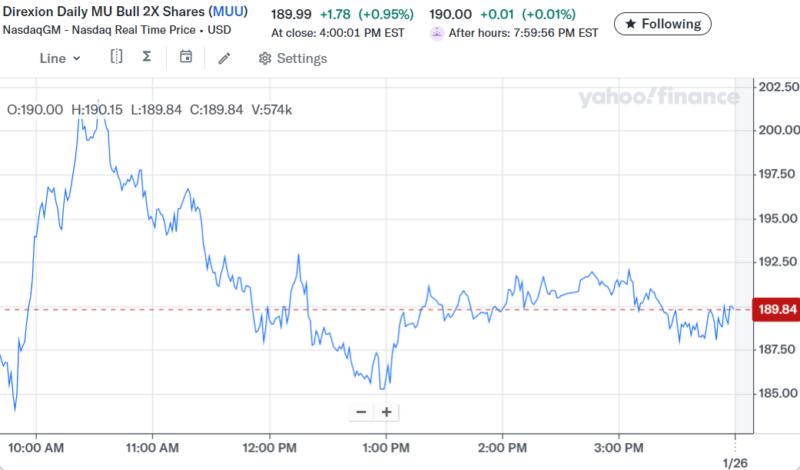Screen dimensions: 800x470
Task: Click the 3:00 PM time axis label
Action: pyautogui.click(x=618, y=444)
